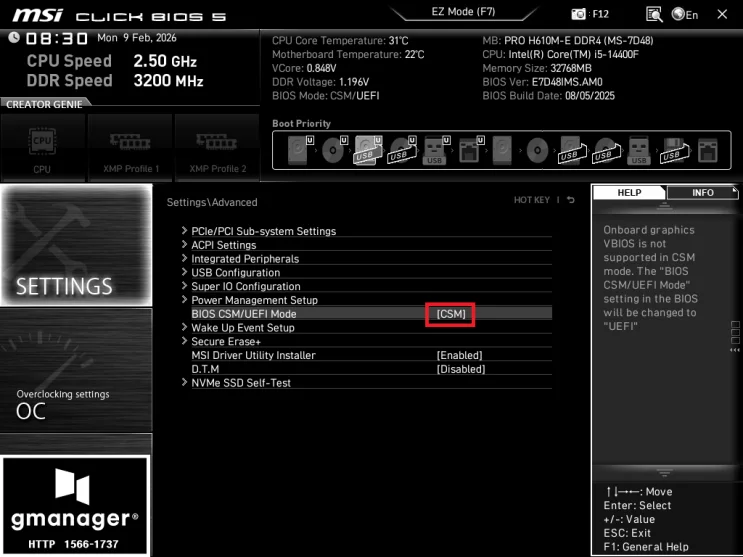Click the F12 screenshot camera icon
Viewport: 743px width, 557px height.
(578, 14)
